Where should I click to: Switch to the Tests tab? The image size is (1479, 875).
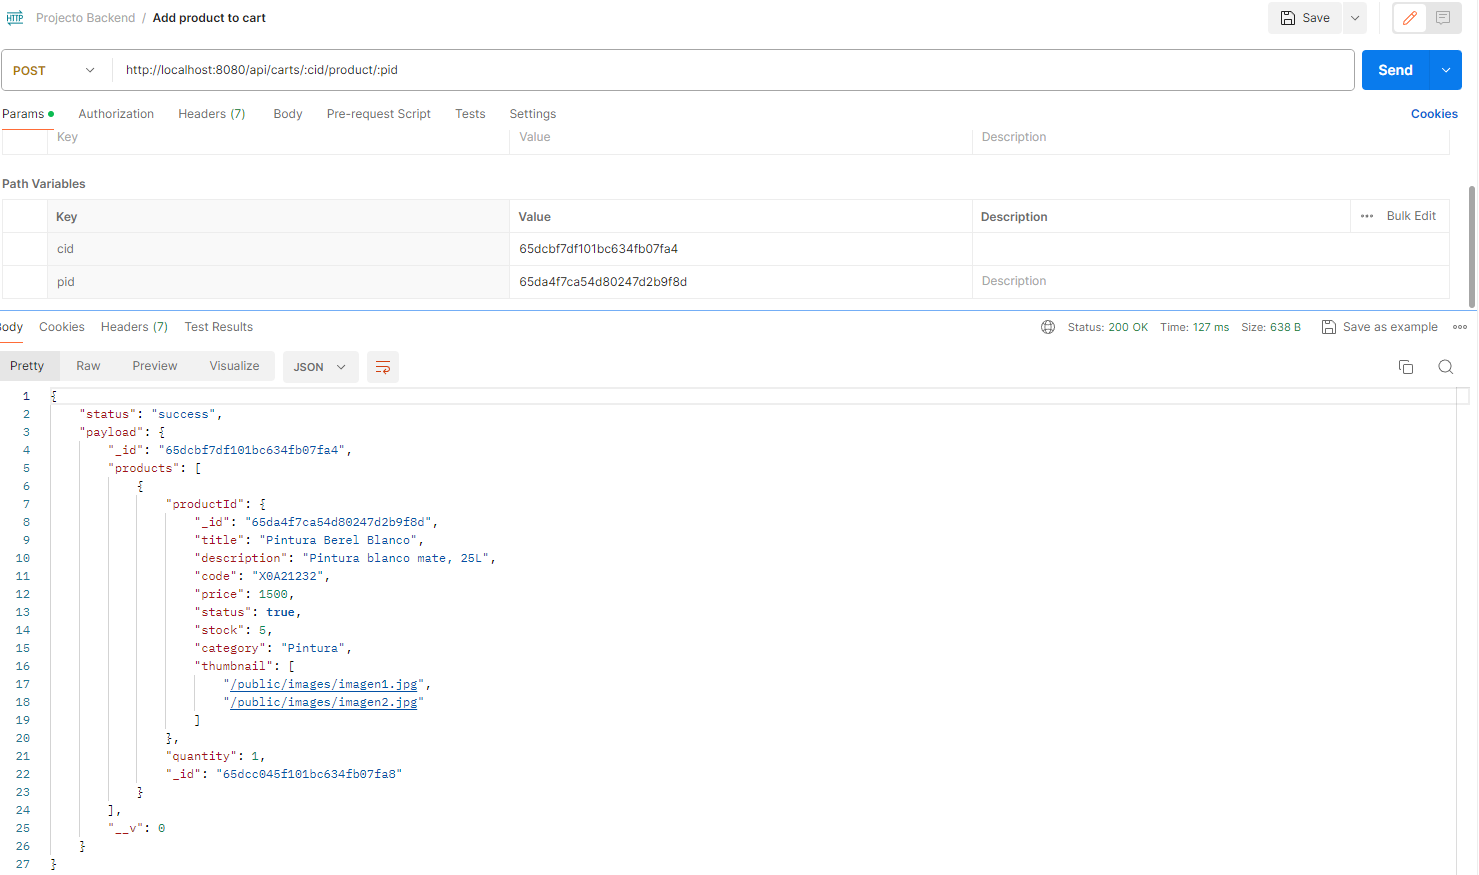pyautogui.click(x=470, y=113)
